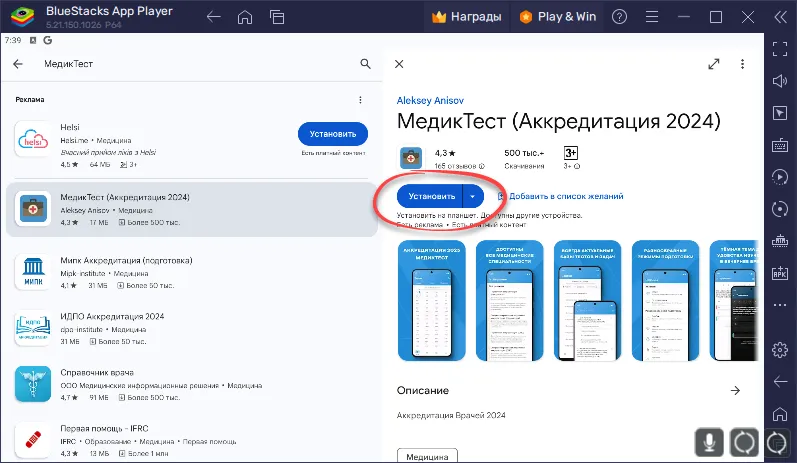
Task: Click the circular play icon in sidebar
Action: 780,177
